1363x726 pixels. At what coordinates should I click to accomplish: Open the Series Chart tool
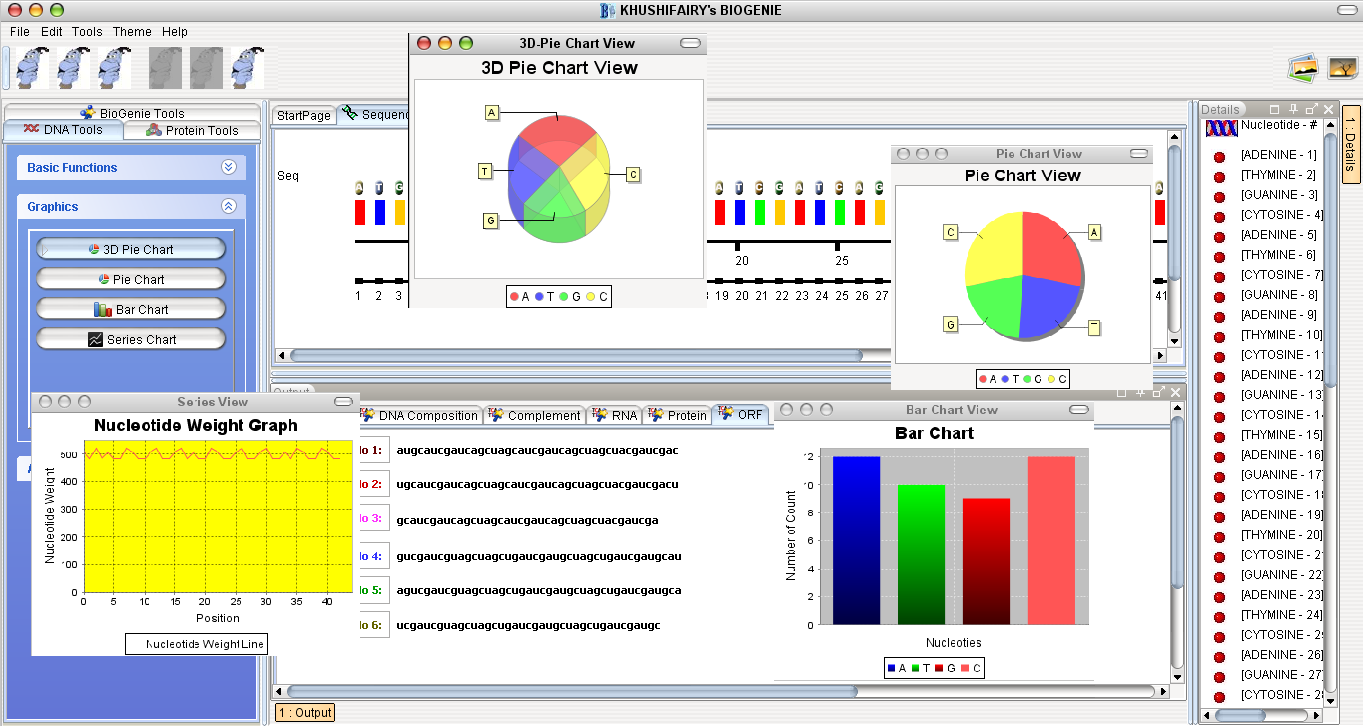point(131,338)
